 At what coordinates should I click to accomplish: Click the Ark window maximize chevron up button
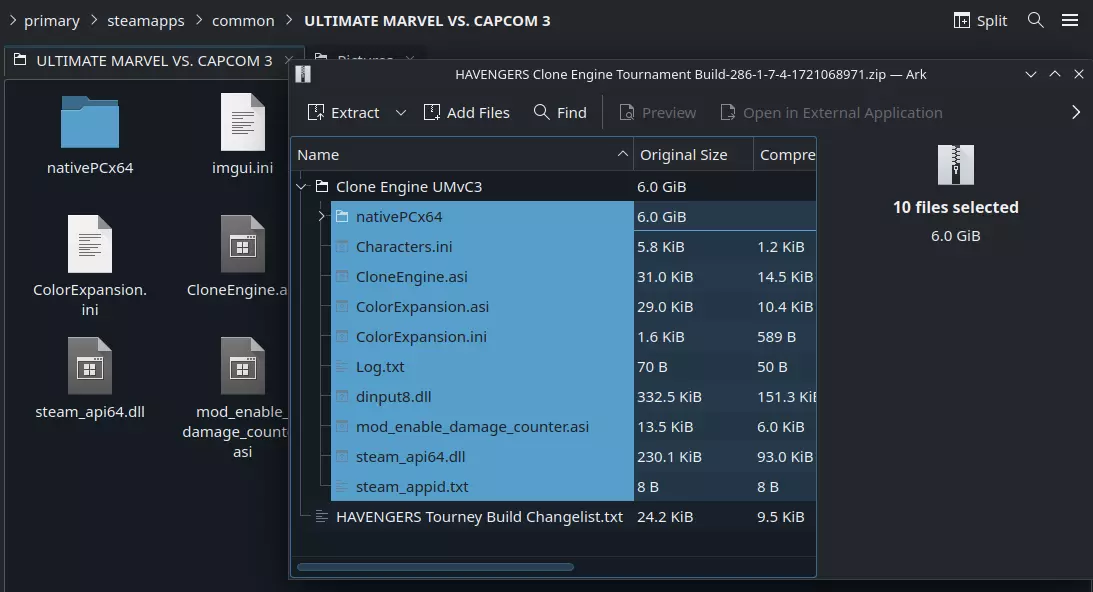[1055, 75]
